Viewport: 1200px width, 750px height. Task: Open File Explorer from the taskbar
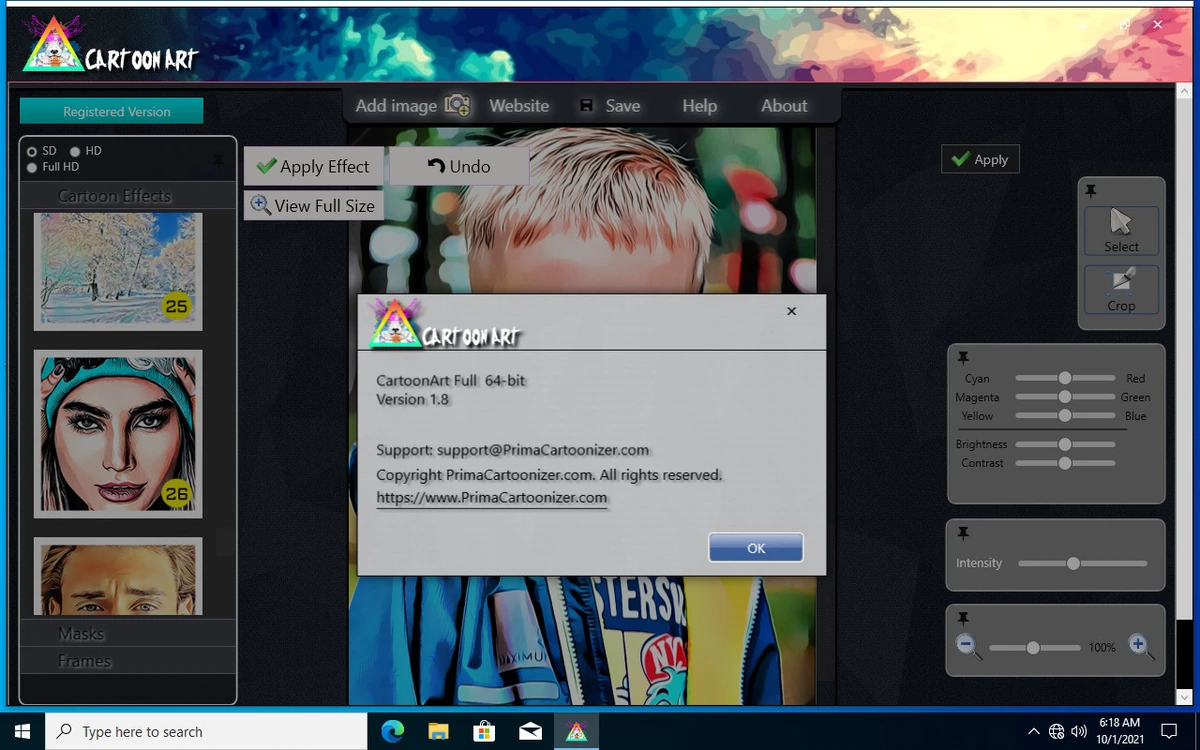click(x=438, y=731)
